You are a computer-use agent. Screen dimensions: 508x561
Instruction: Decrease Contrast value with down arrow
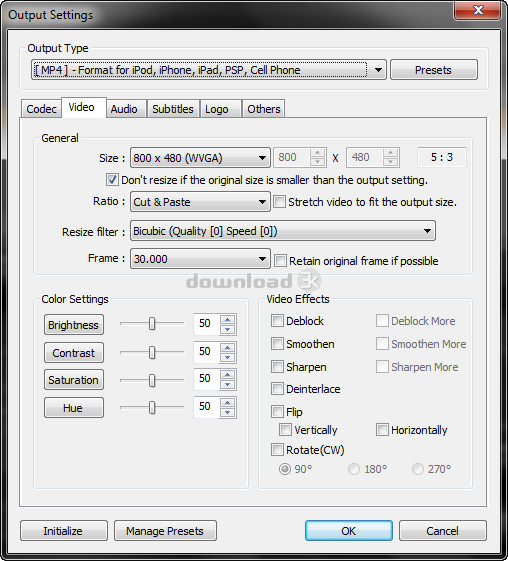(x=228, y=357)
